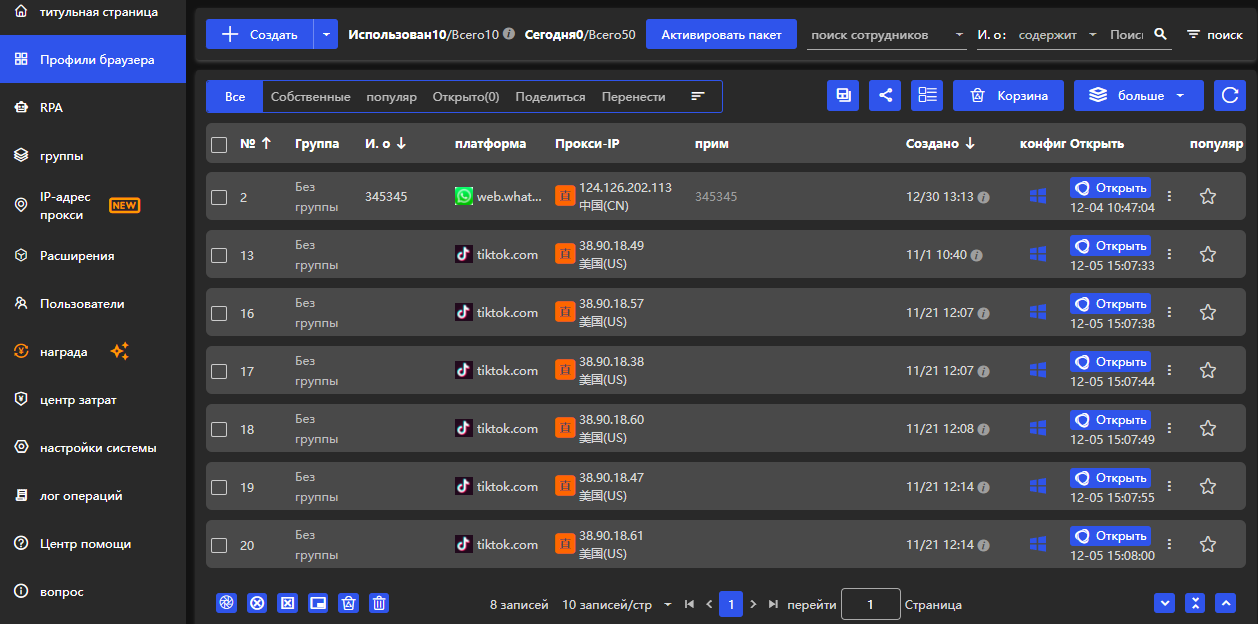Click Открыть for profile 2
This screenshot has height=624, width=1258.
1110,188
